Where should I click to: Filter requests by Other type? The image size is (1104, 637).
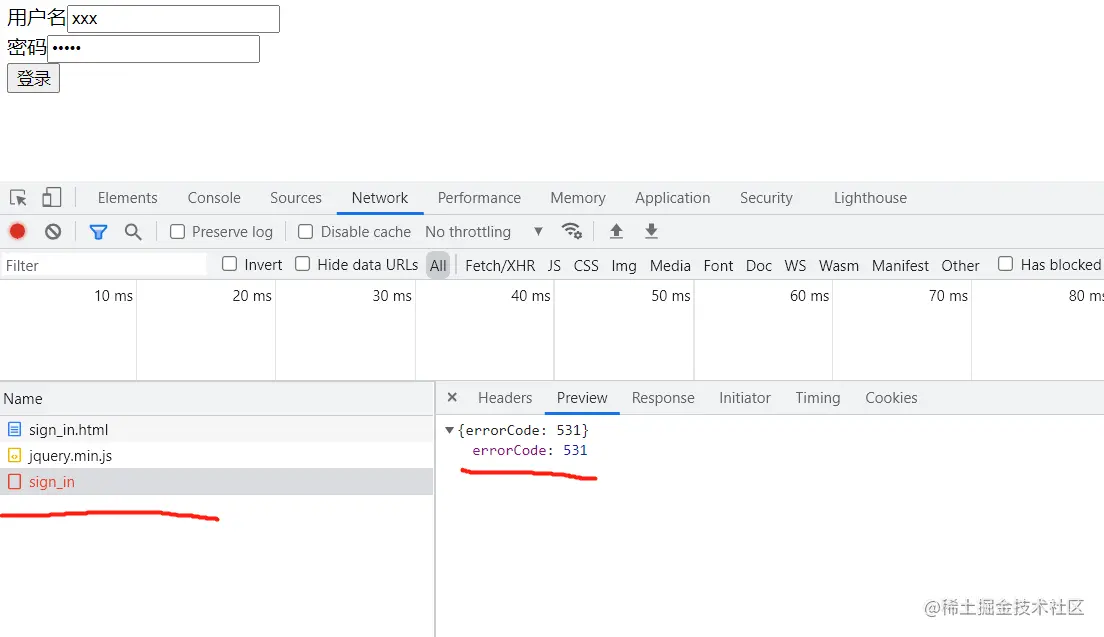pos(960,265)
